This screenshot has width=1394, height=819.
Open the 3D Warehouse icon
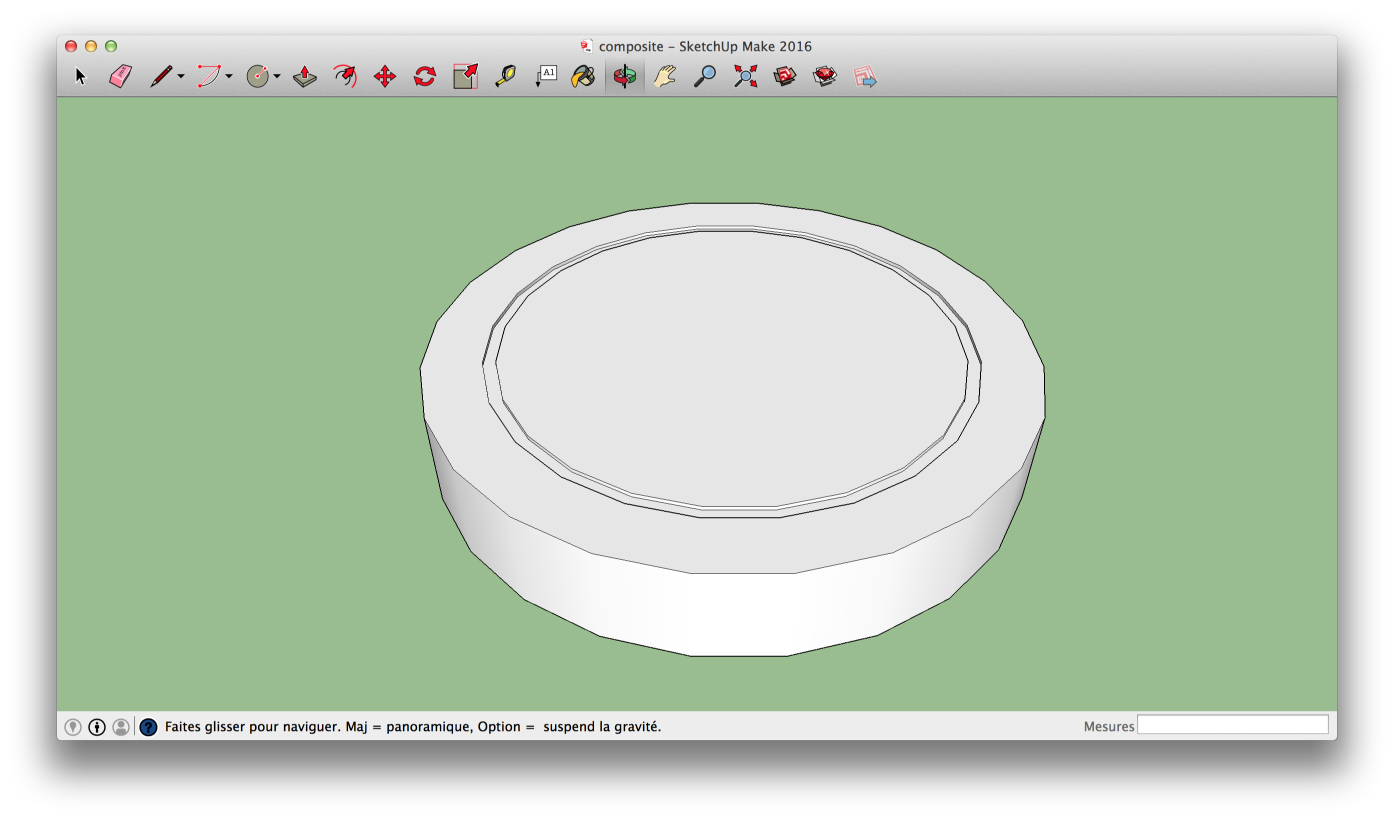785,76
